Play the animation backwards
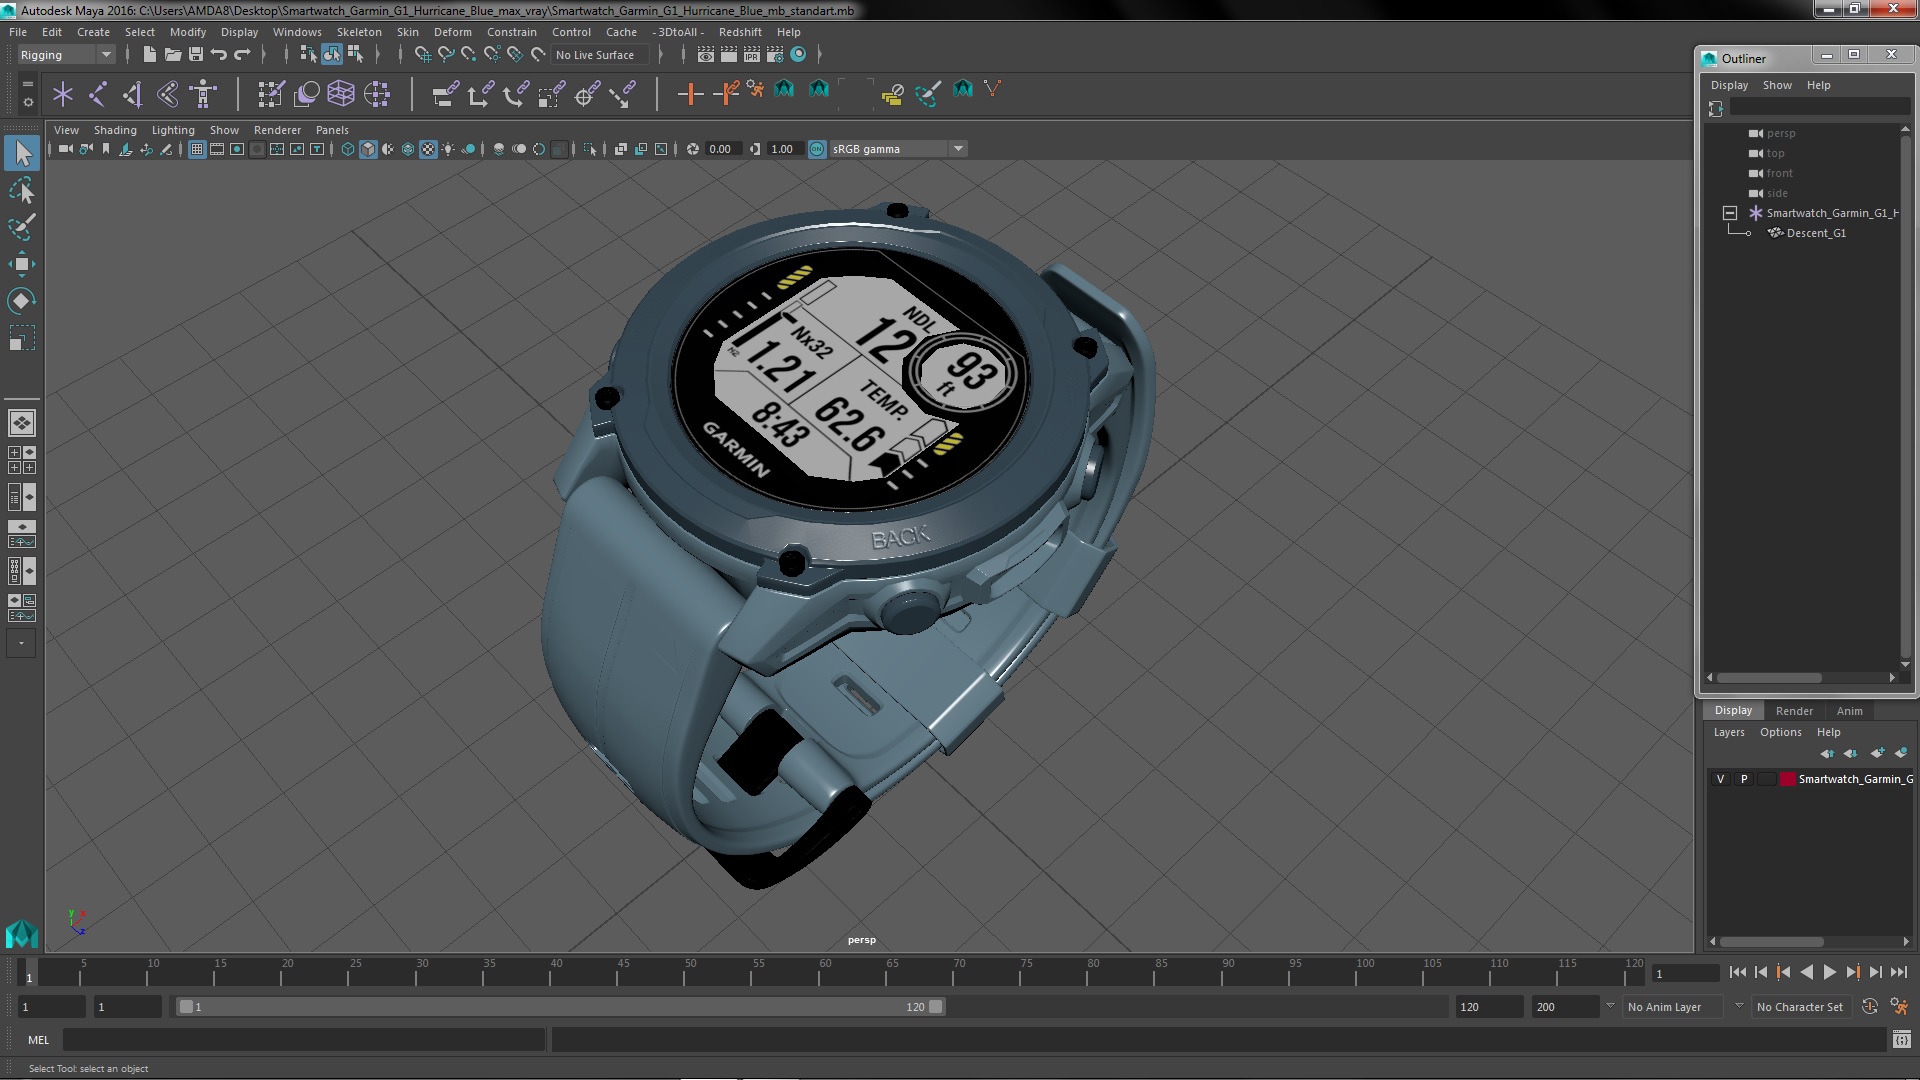Image resolution: width=1920 pixels, height=1080 pixels. point(1806,972)
